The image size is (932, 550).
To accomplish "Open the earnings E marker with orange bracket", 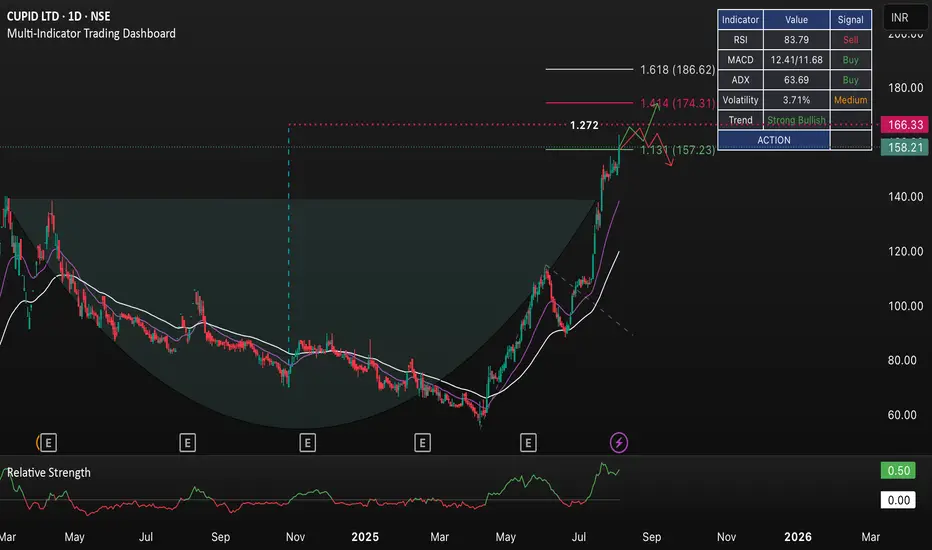I will [47, 442].
